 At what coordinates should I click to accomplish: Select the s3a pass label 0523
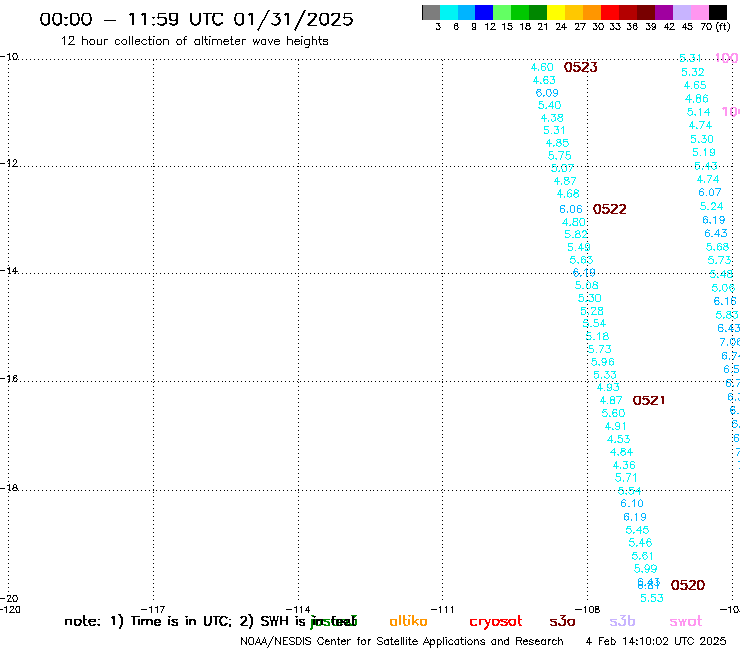click(x=580, y=67)
